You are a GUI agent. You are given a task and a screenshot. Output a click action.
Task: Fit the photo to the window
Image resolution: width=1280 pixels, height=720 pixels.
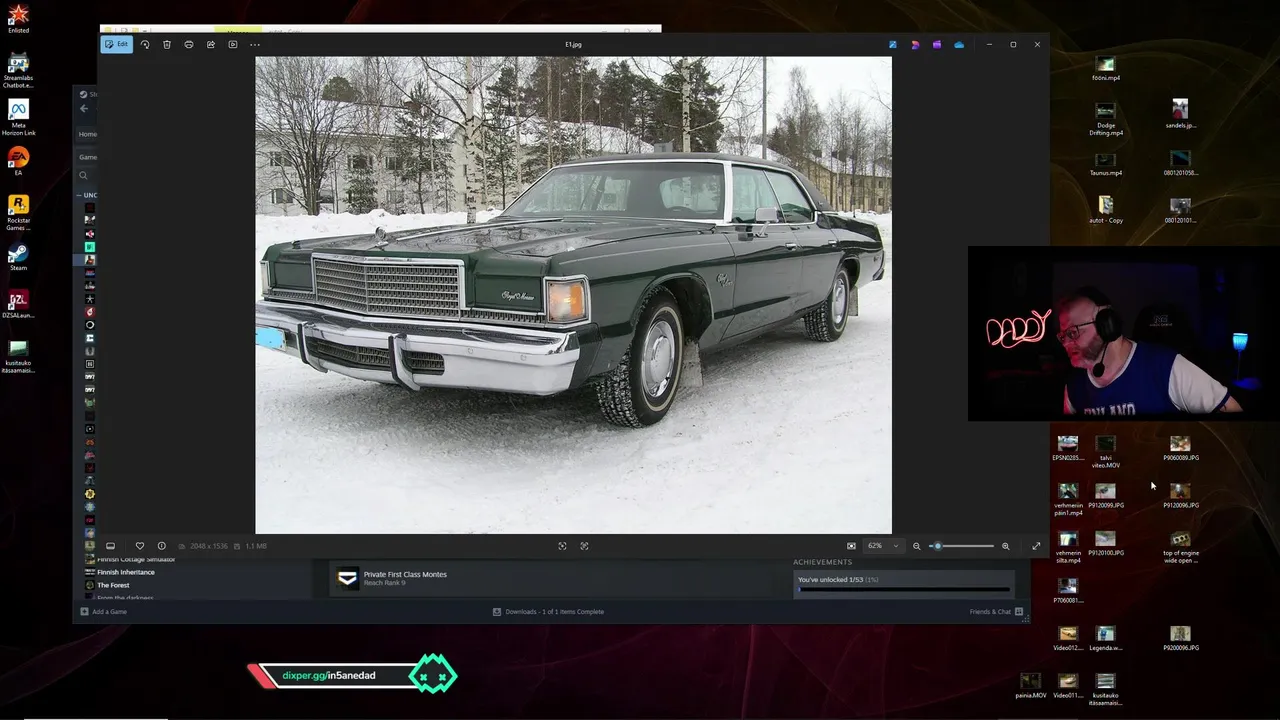851,546
